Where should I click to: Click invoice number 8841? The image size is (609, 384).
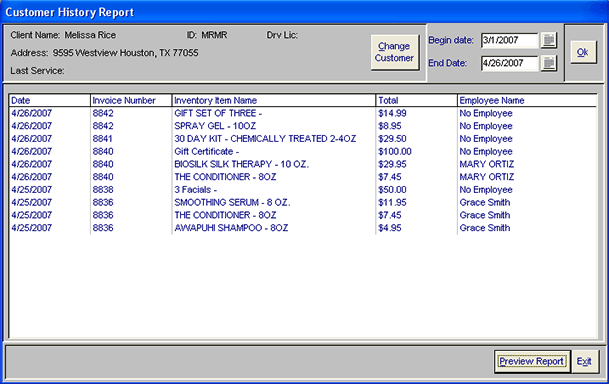click(x=103, y=139)
